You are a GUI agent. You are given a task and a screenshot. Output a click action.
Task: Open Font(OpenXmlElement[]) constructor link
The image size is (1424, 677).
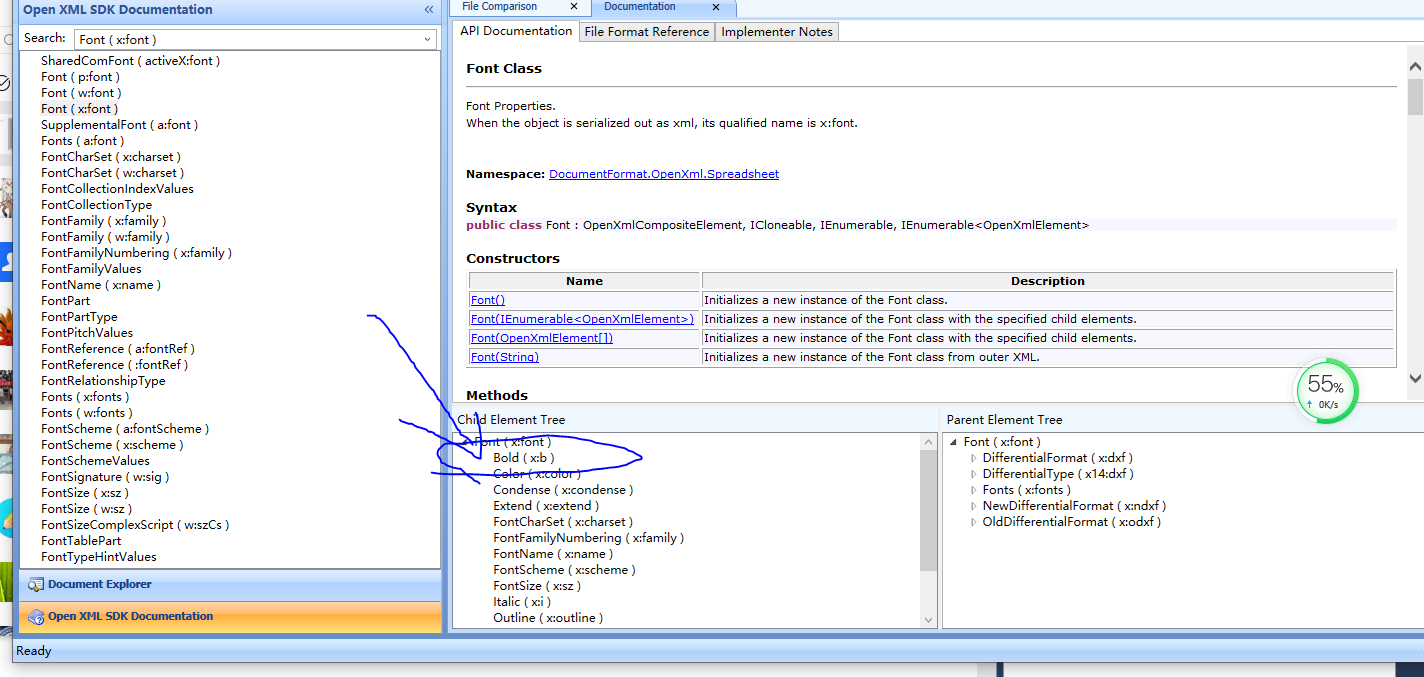pos(541,338)
